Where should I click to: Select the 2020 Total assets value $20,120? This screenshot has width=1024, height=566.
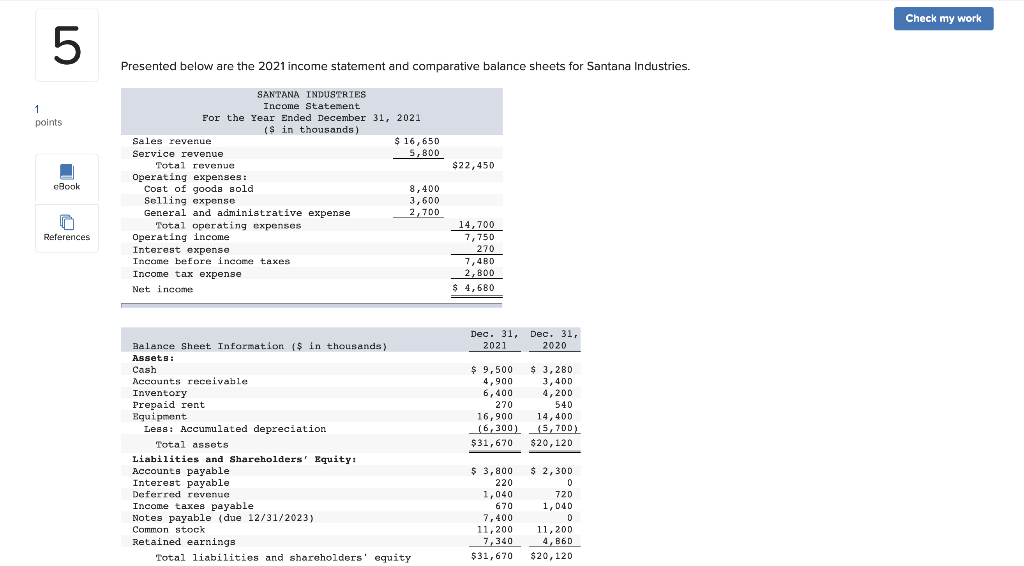click(551, 443)
